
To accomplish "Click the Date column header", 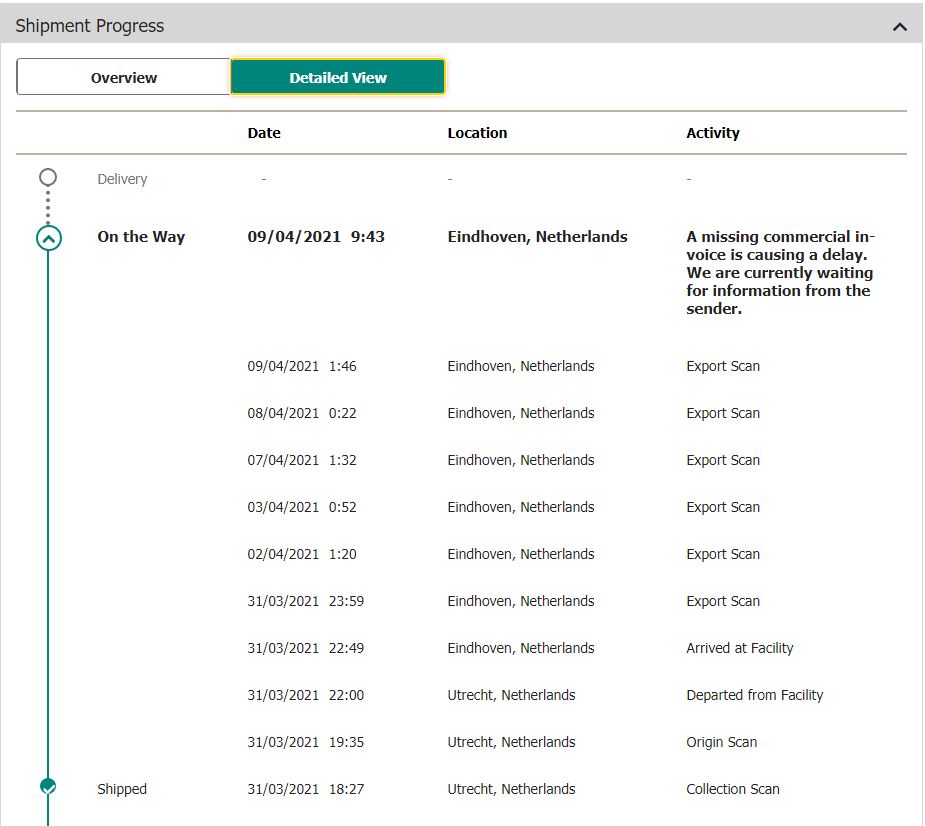I will point(264,133).
